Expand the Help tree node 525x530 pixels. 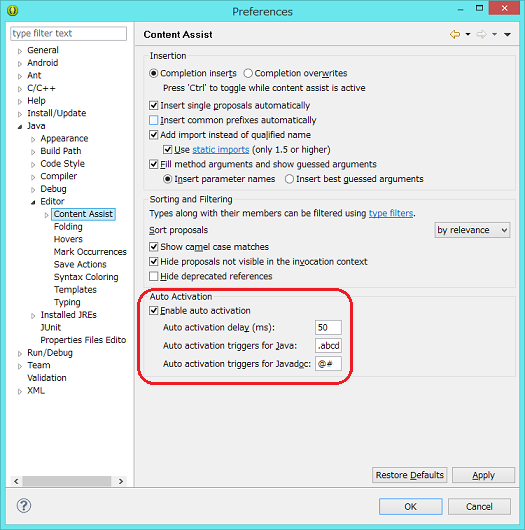click(20, 101)
